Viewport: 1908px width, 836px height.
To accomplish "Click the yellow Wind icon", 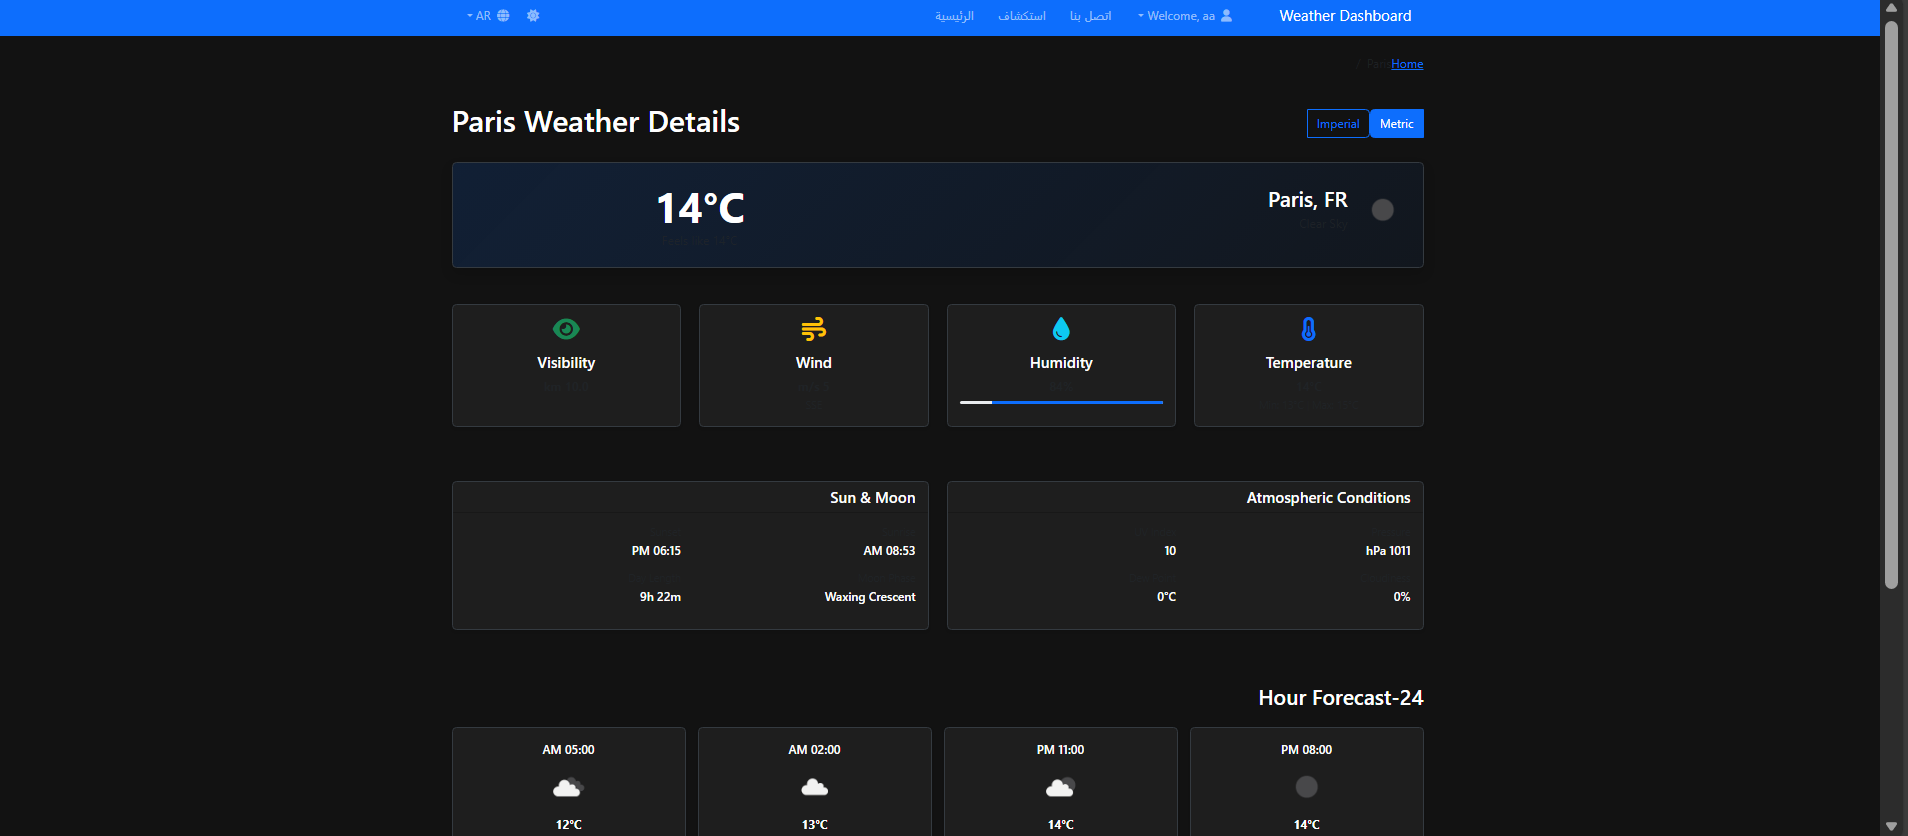I will click(x=814, y=329).
